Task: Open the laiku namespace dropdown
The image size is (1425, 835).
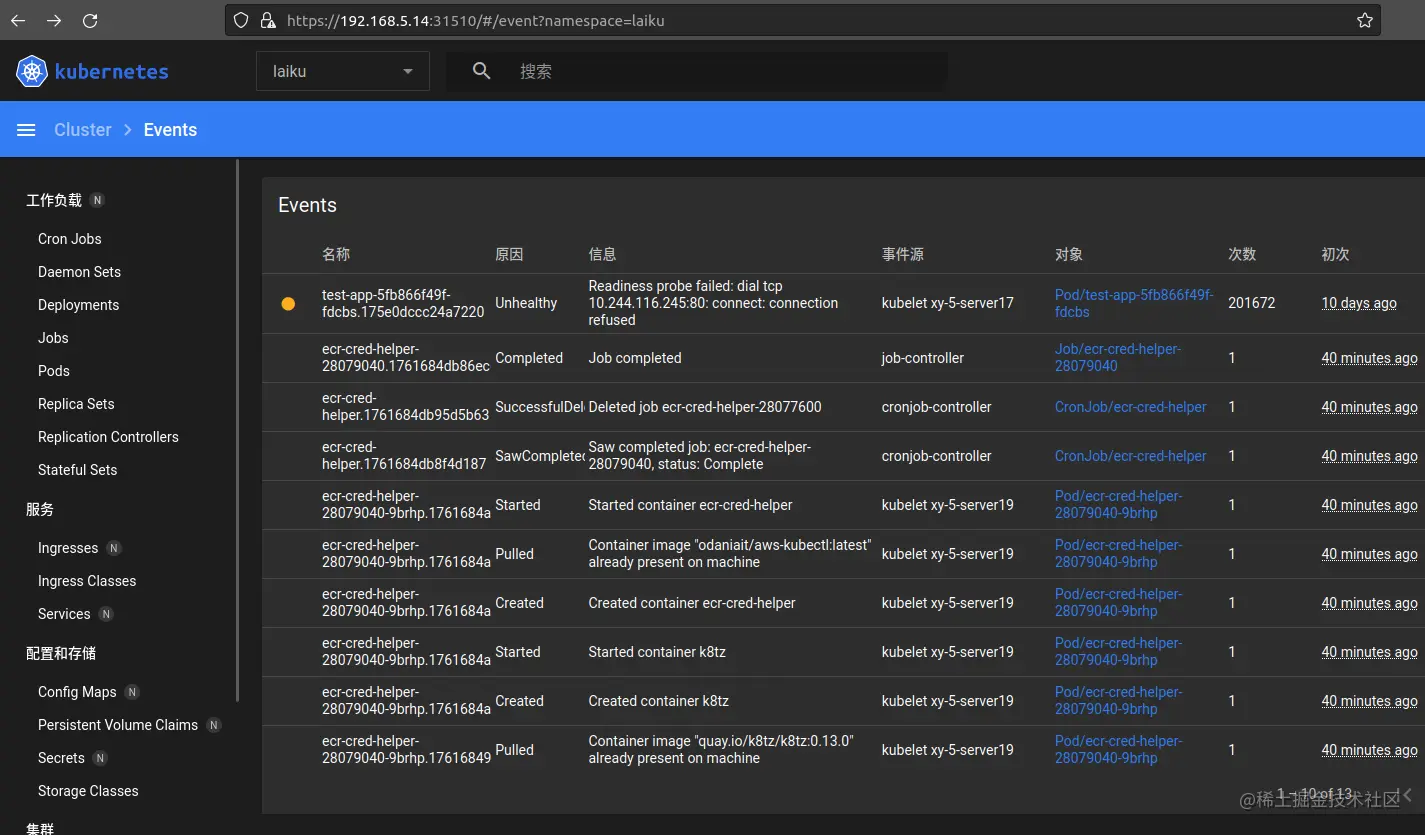Action: point(343,71)
